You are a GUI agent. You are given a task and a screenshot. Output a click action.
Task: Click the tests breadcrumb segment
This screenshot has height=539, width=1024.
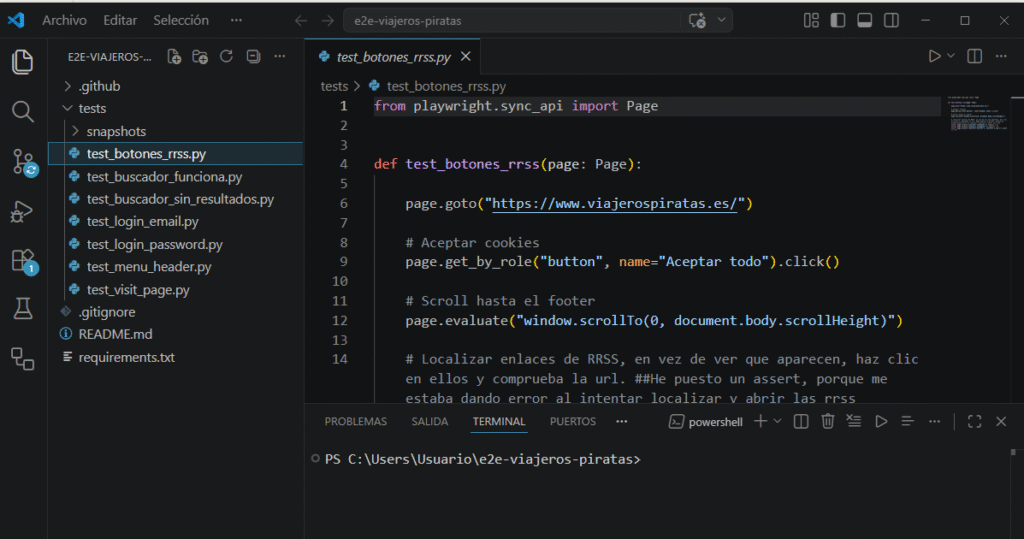click(334, 86)
